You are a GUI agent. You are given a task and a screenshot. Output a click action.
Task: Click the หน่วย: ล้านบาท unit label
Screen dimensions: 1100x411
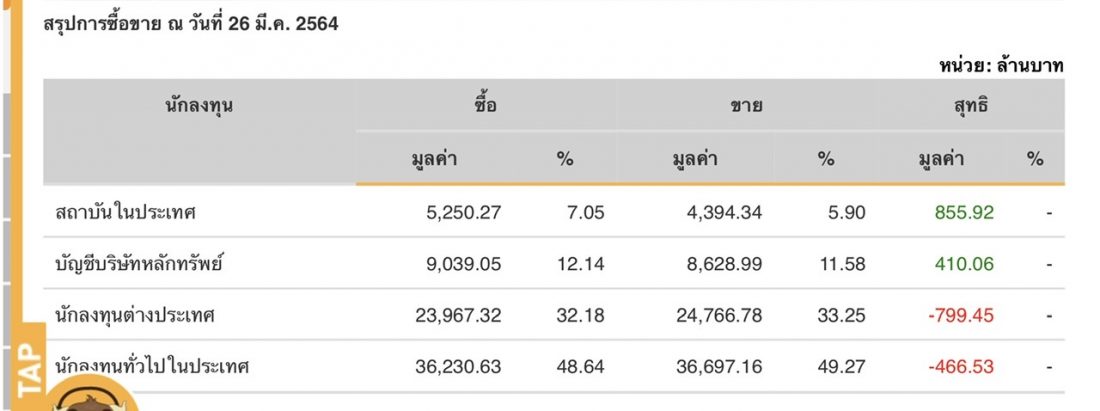pos(1001,66)
